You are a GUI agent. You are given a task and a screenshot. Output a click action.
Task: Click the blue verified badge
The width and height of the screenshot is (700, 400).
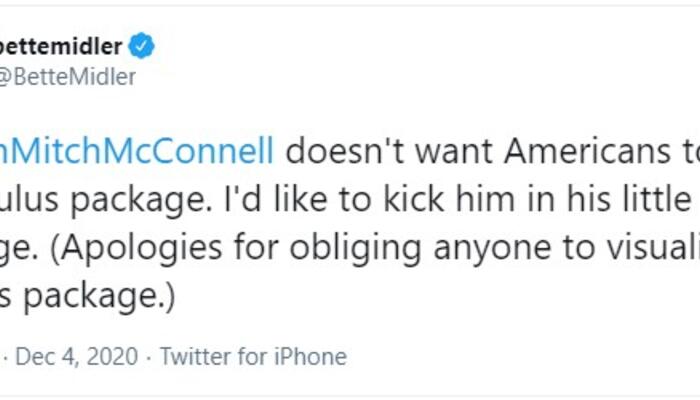143,46
